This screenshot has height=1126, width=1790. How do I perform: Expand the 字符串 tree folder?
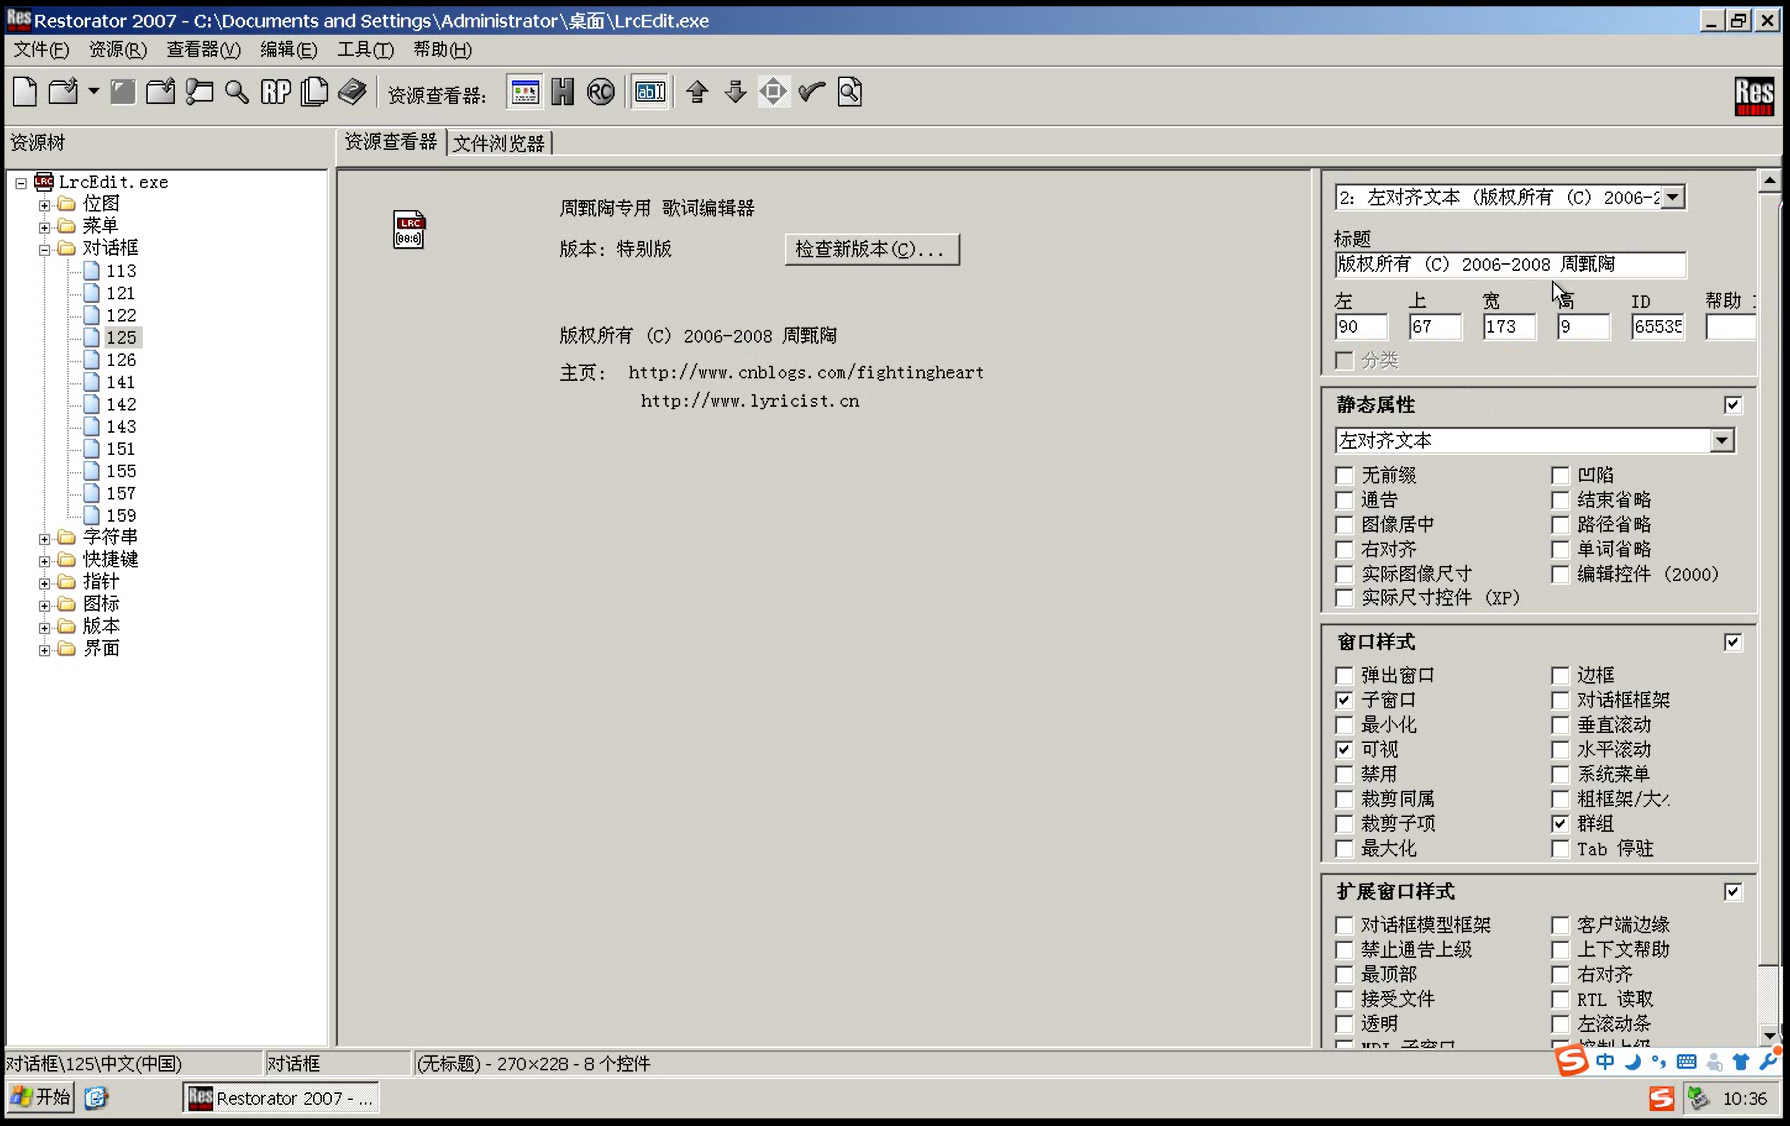click(x=45, y=538)
